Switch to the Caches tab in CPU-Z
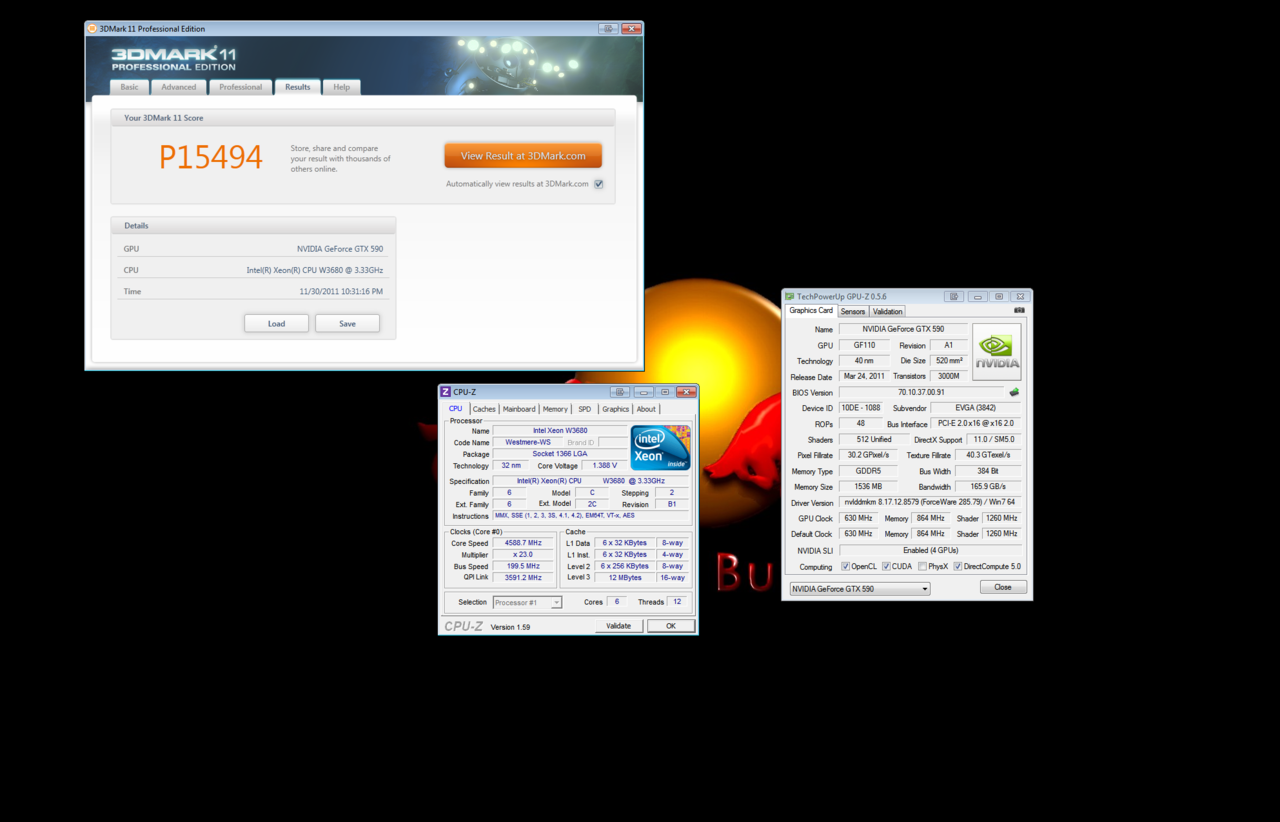 (484, 409)
